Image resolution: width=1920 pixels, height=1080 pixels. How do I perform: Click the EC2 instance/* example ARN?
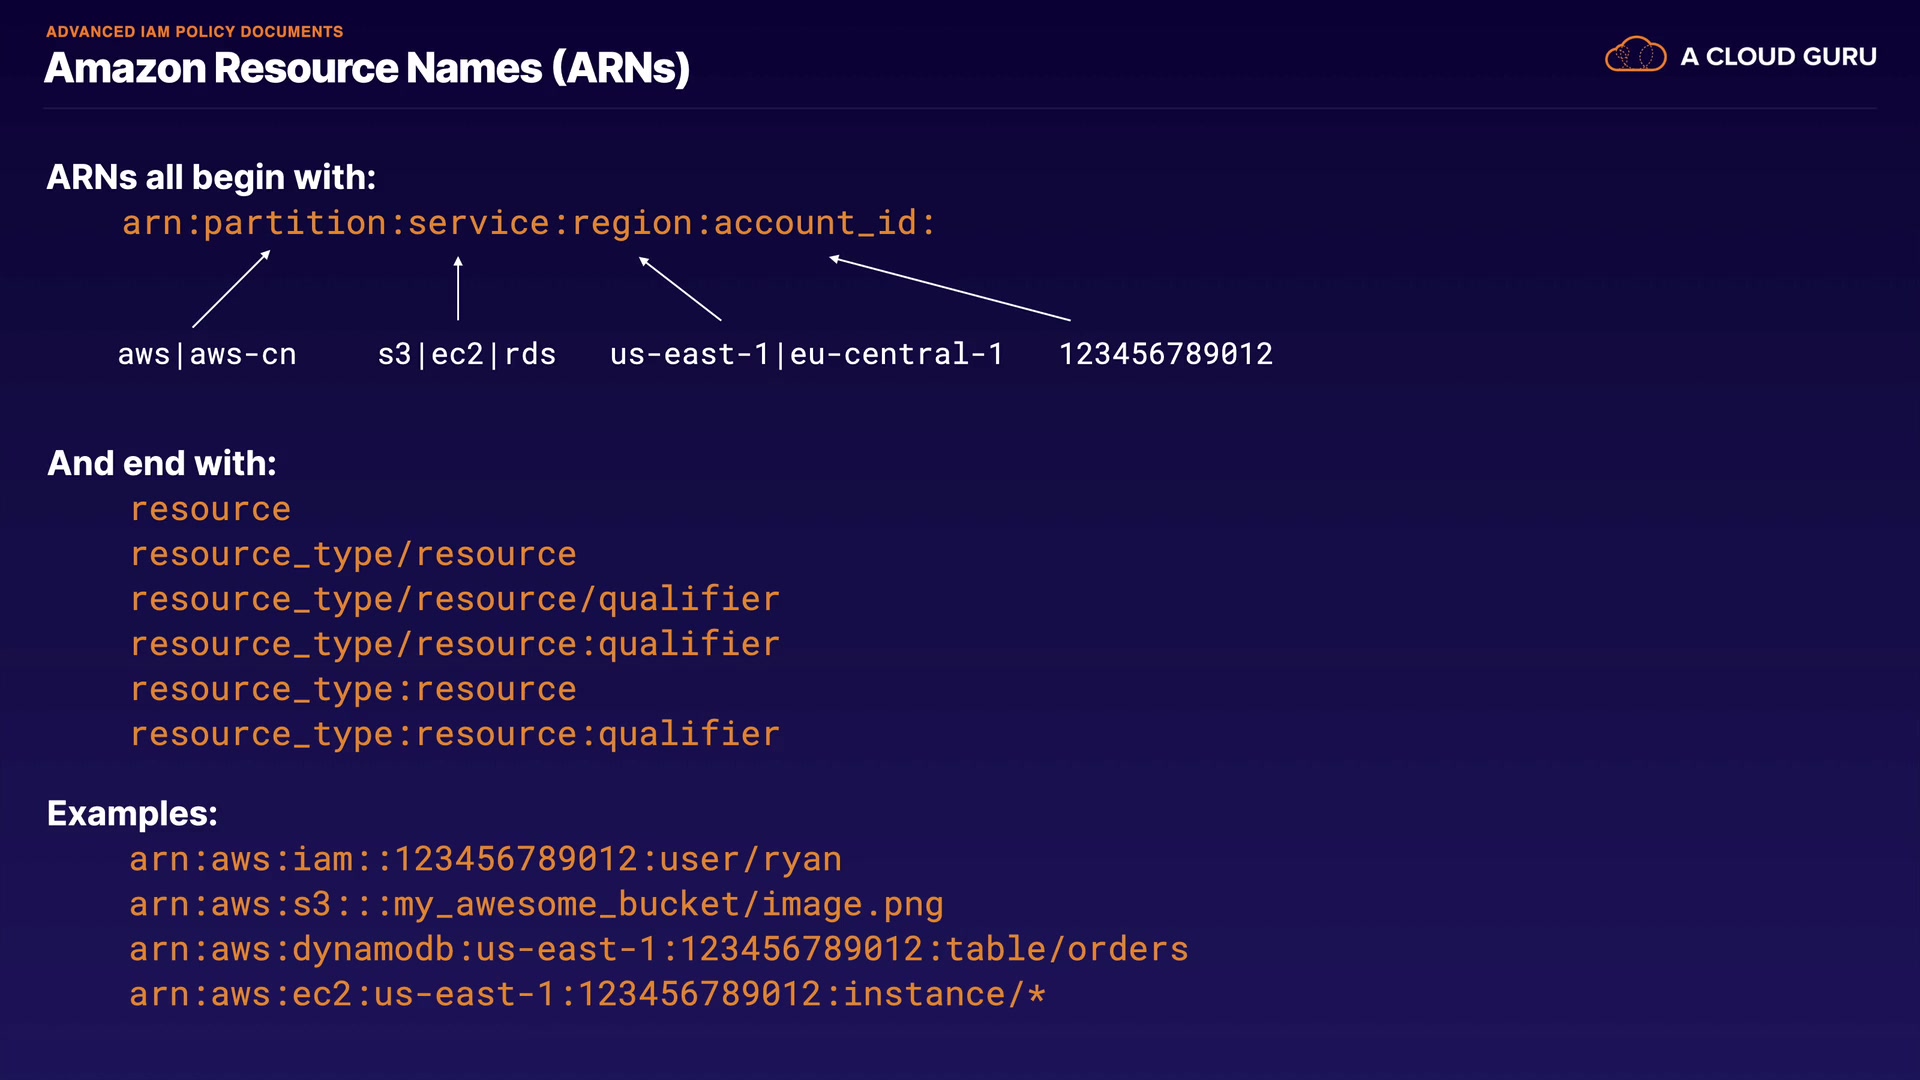pyautogui.click(x=587, y=994)
